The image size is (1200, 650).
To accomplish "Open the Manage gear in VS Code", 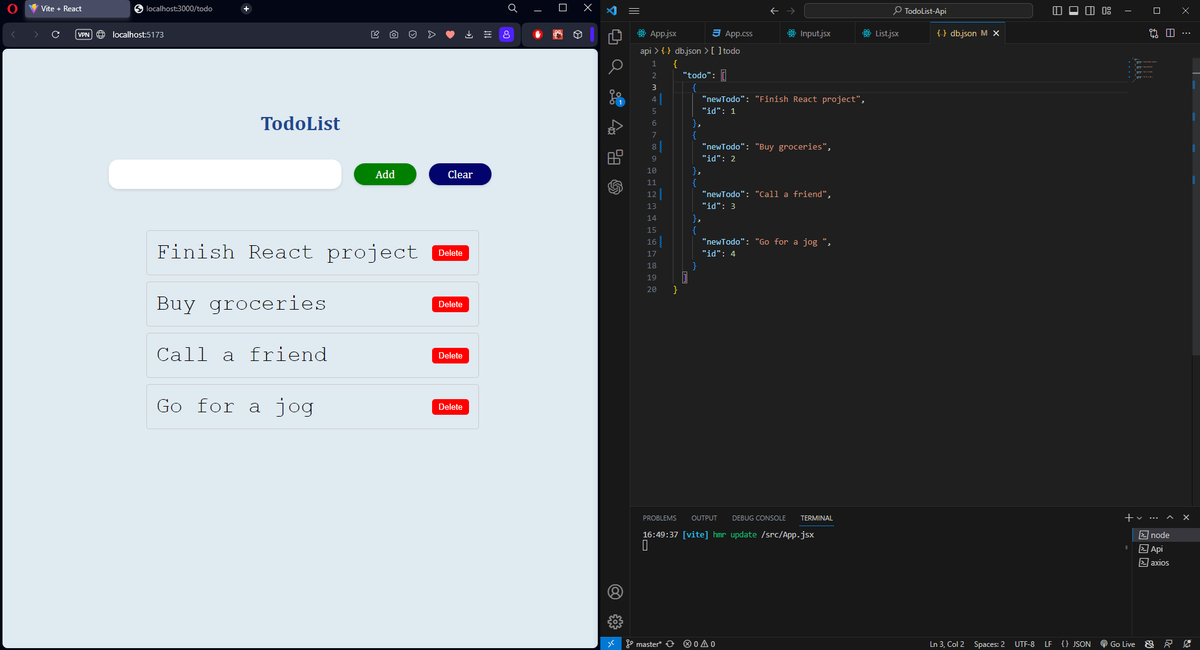I will [x=615, y=621].
